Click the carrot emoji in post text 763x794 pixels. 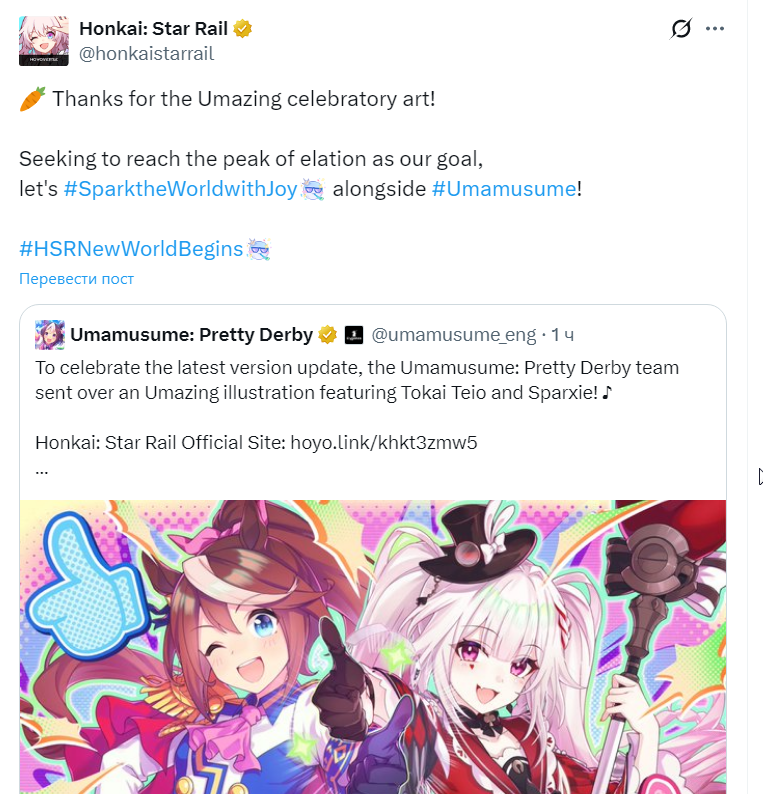point(31,100)
